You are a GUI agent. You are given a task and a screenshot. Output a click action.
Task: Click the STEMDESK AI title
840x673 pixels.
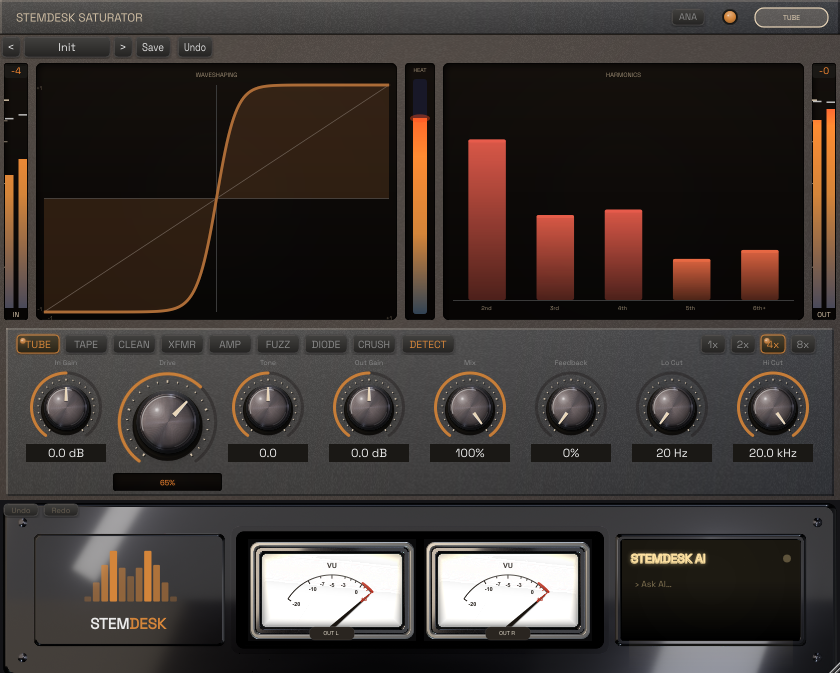click(668, 559)
